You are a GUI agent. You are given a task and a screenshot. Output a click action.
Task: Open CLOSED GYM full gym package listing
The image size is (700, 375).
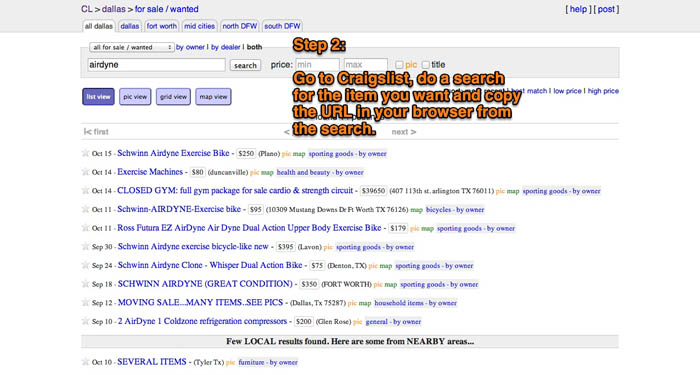point(235,191)
